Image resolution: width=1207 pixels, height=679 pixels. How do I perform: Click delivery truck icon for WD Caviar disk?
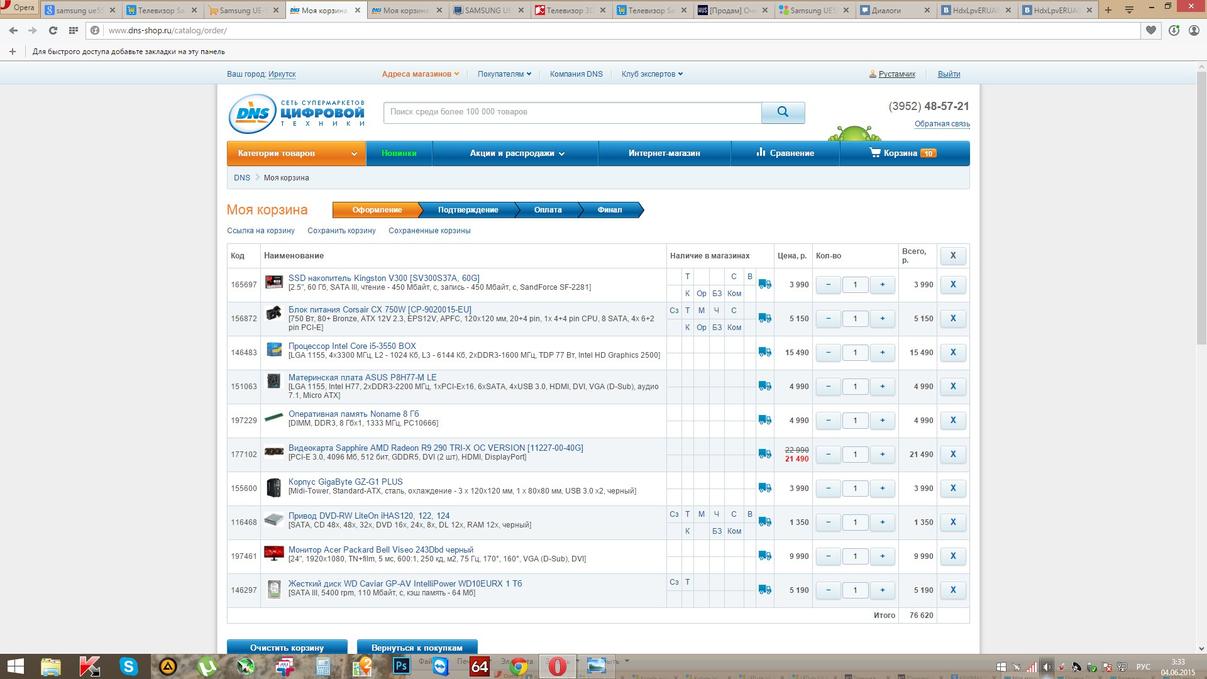[x=765, y=590]
